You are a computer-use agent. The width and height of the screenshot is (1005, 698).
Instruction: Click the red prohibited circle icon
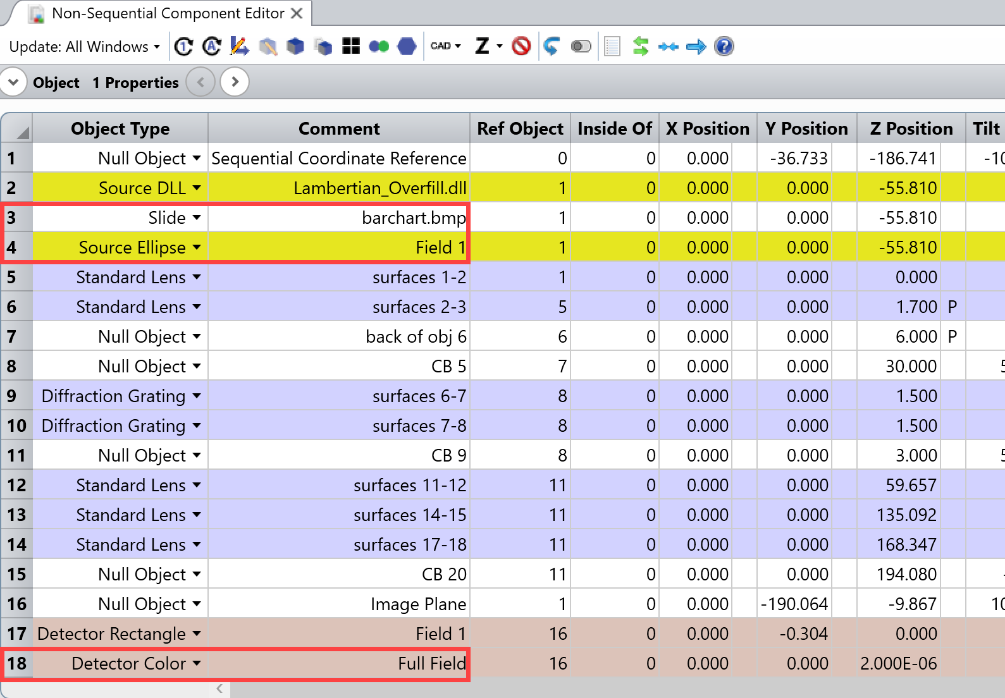click(x=521, y=46)
